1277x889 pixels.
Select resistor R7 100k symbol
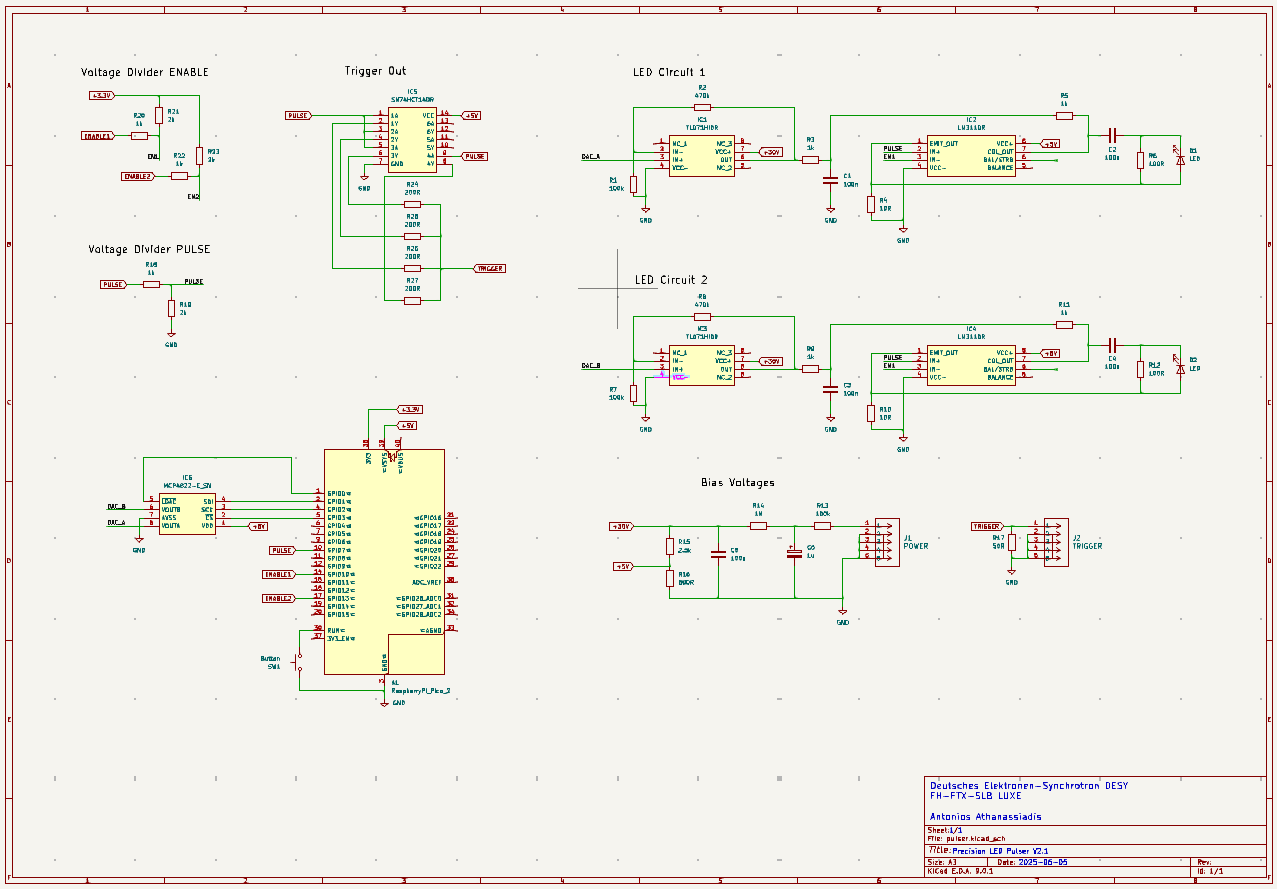pyautogui.click(x=633, y=393)
